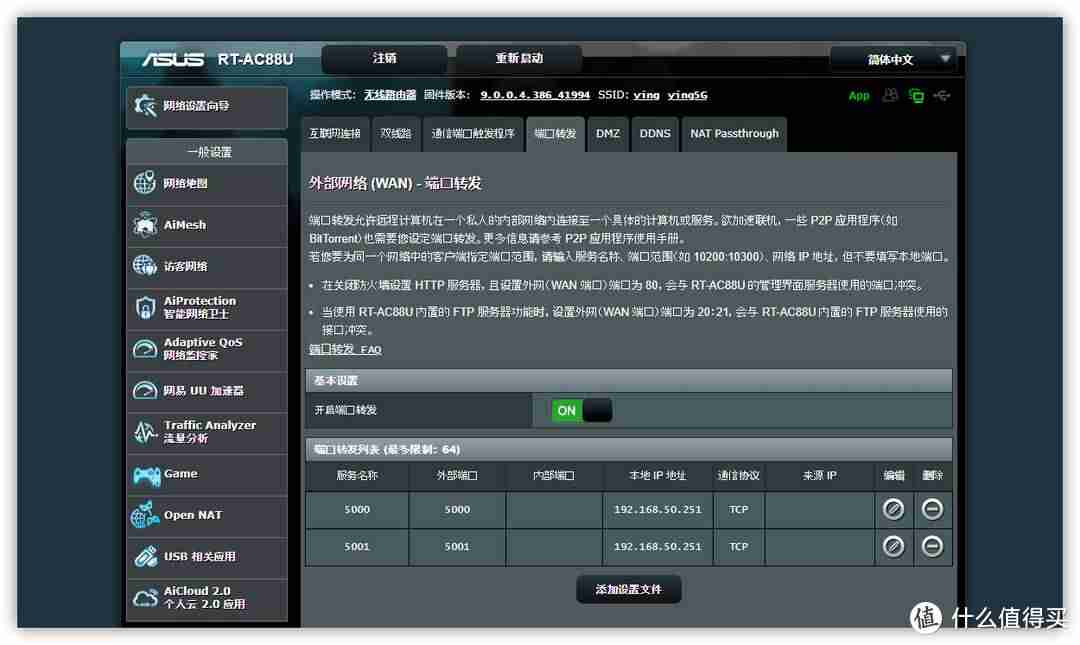
Task: Delete the 5001 port forwarding rule
Action: coord(933,546)
